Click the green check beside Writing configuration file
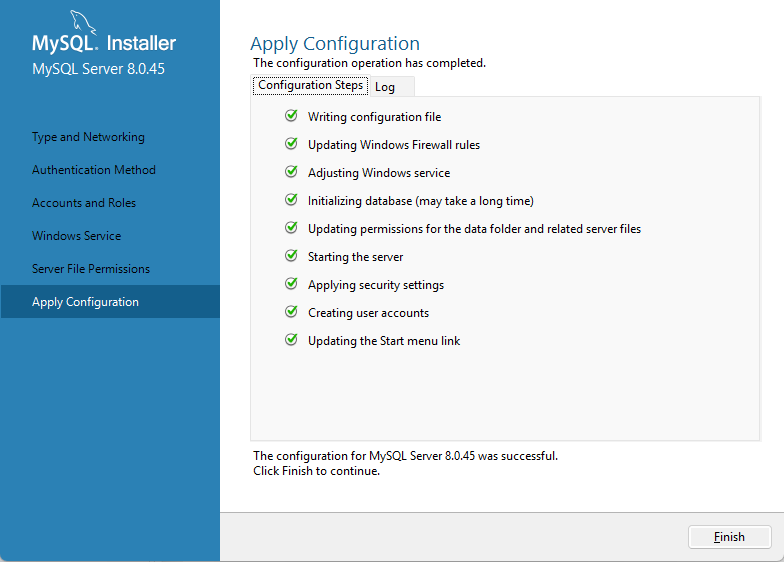The height and width of the screenshot is (562, 784). click(292, 116)
